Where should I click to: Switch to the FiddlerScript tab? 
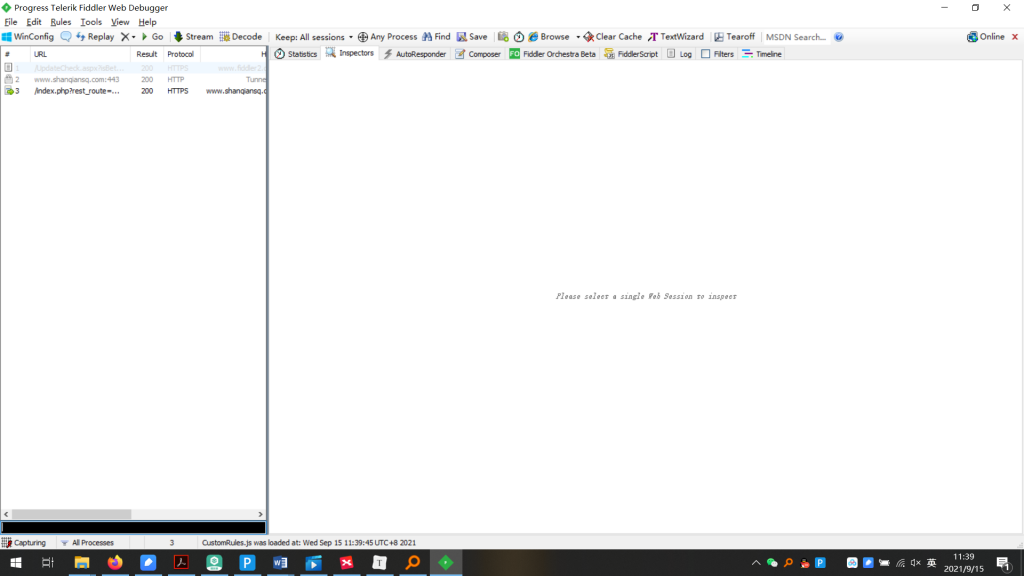click(x=631, y=54)
